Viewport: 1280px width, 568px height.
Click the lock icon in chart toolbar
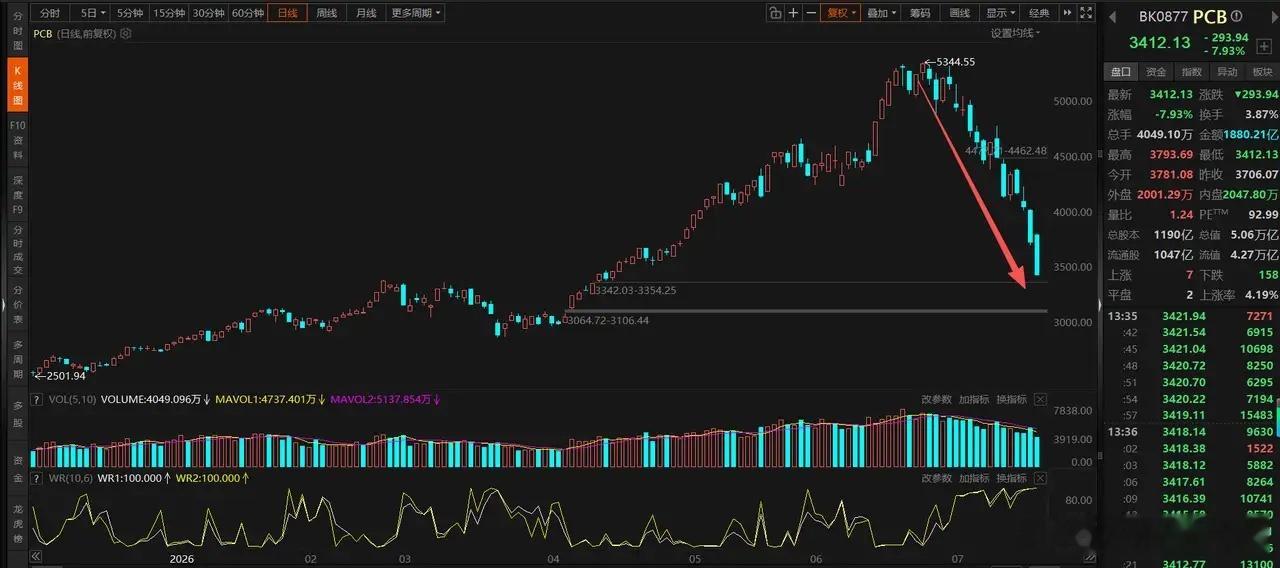click(x=775, y=13)
